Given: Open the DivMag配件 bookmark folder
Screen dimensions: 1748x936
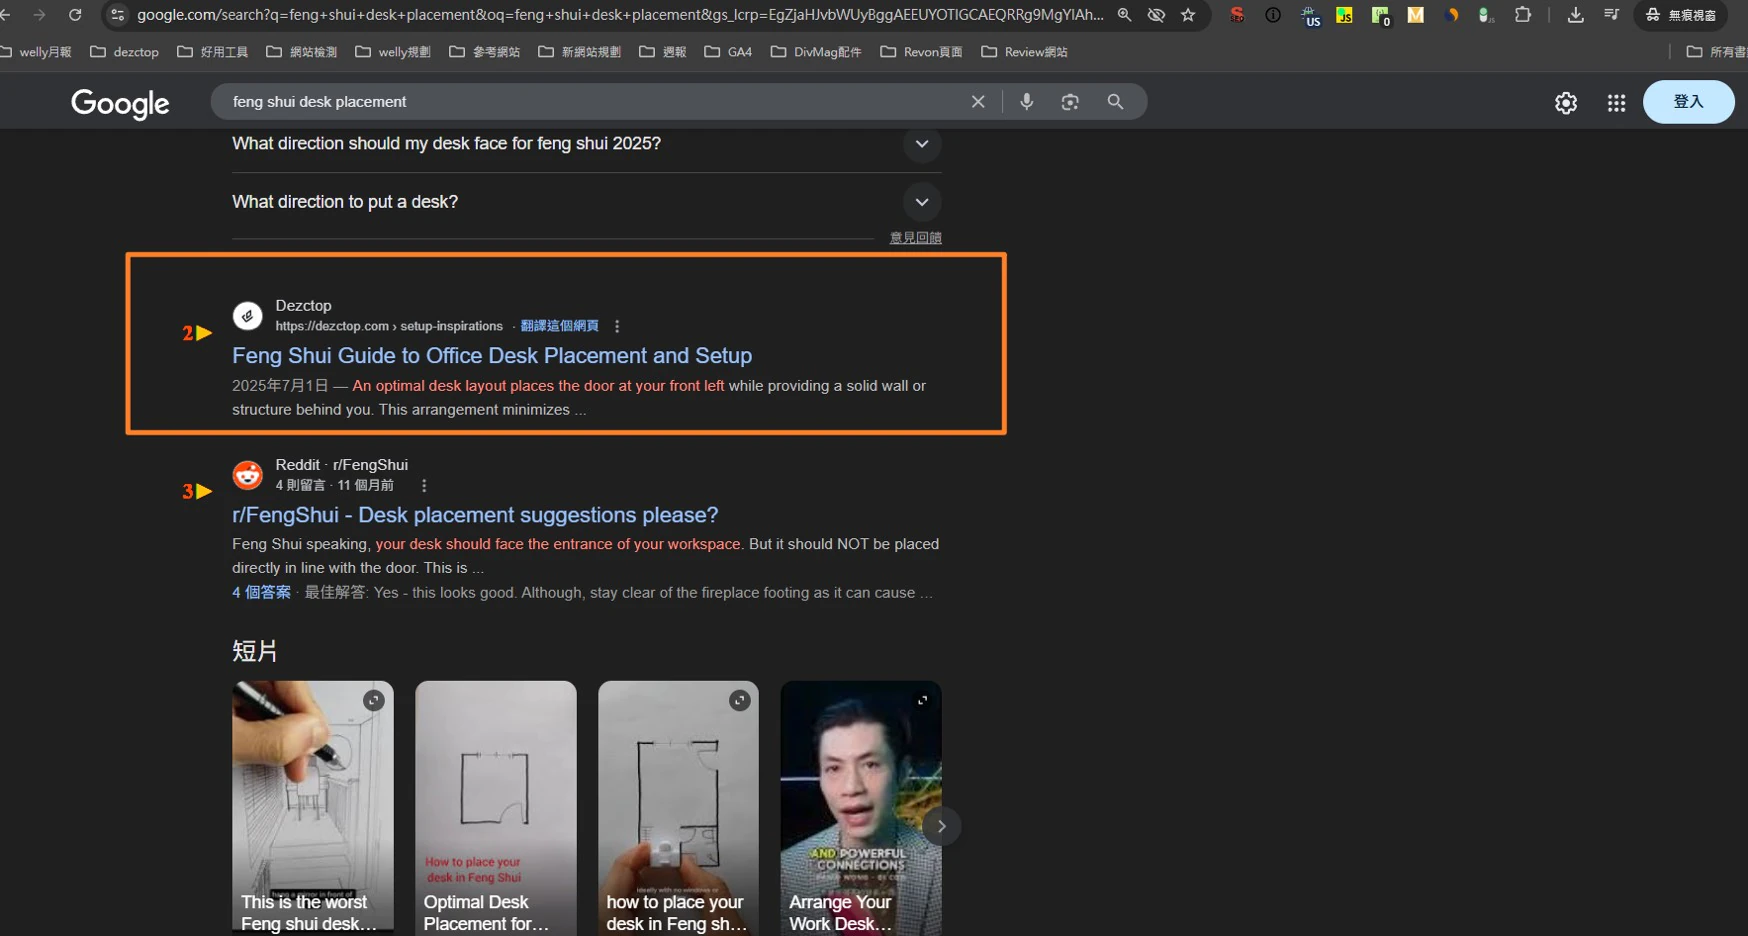Looking at the screenshot, I should [816, 52].
